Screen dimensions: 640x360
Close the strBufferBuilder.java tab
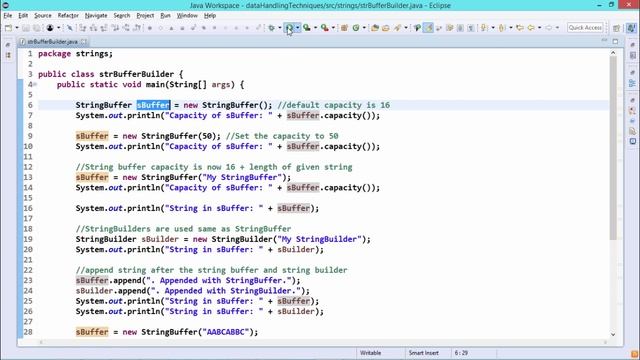[x=84, y=42]
